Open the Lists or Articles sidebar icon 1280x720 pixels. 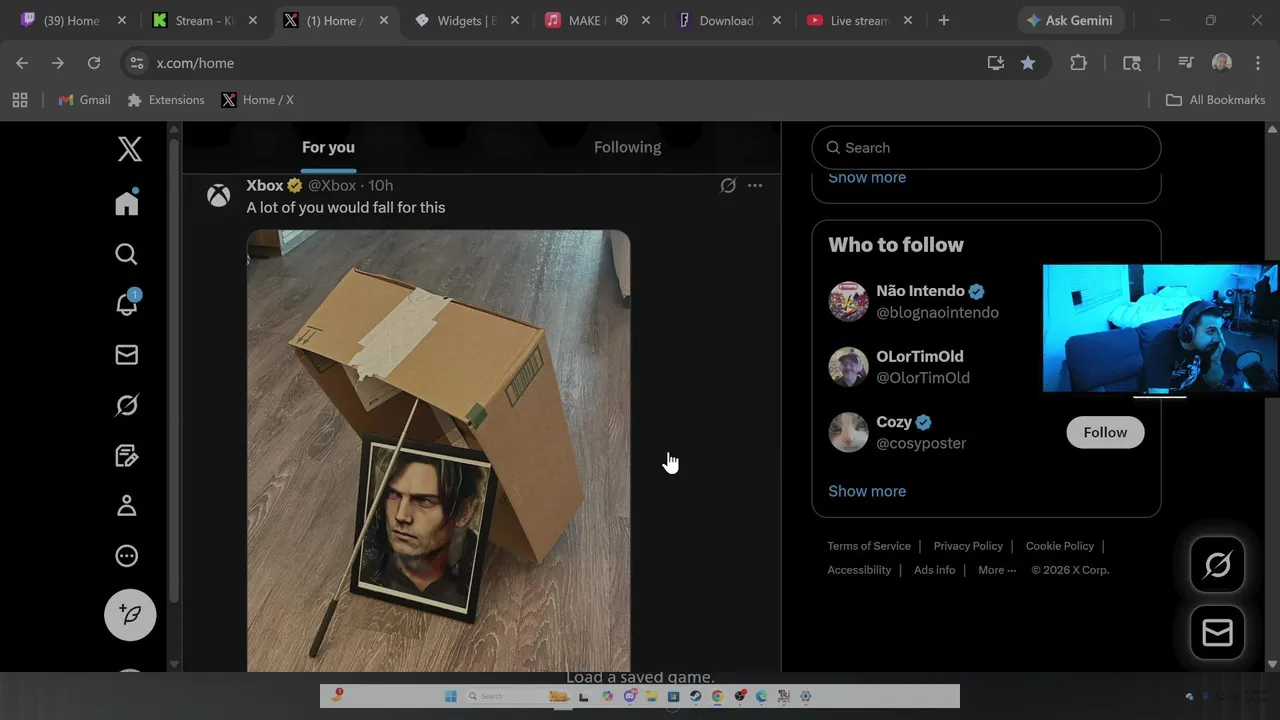point(127,456)
